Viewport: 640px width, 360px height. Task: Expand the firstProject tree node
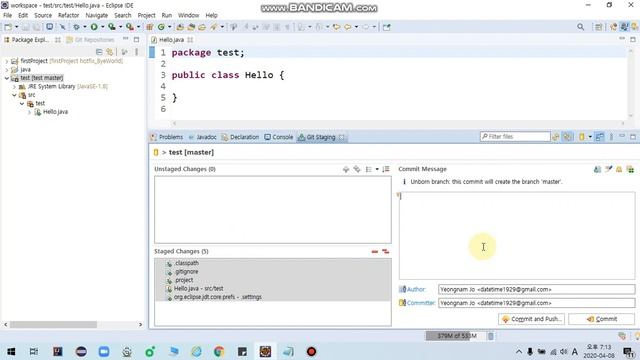coord(7,61)
